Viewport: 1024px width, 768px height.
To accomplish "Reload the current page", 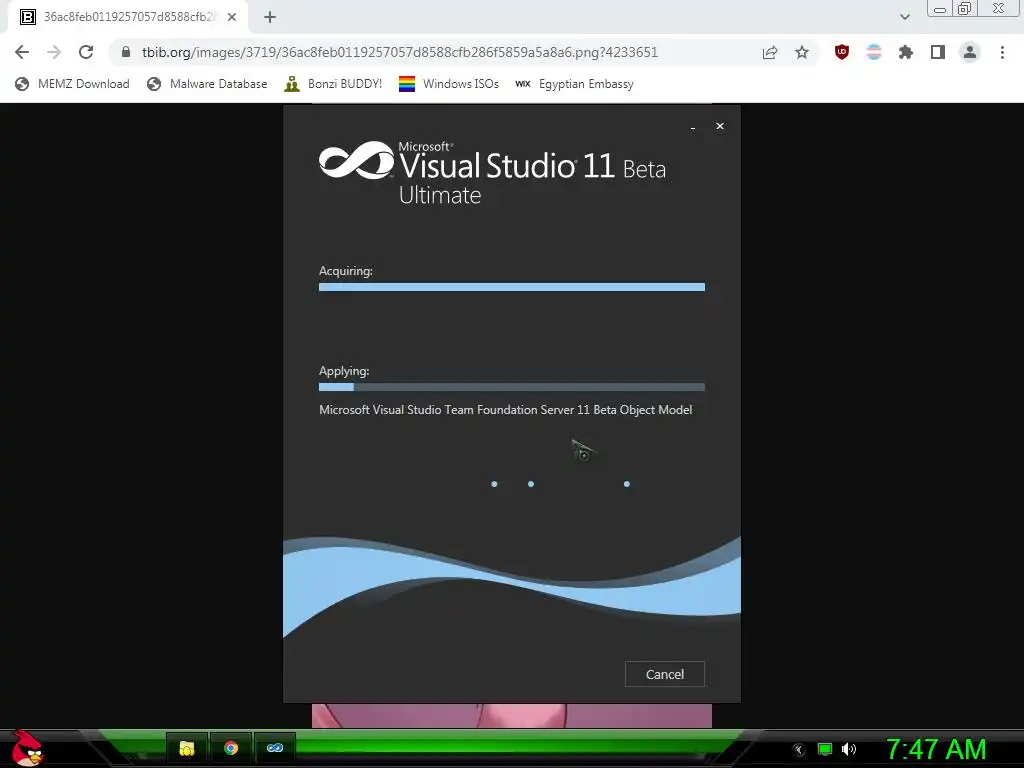I will point(86,52).
